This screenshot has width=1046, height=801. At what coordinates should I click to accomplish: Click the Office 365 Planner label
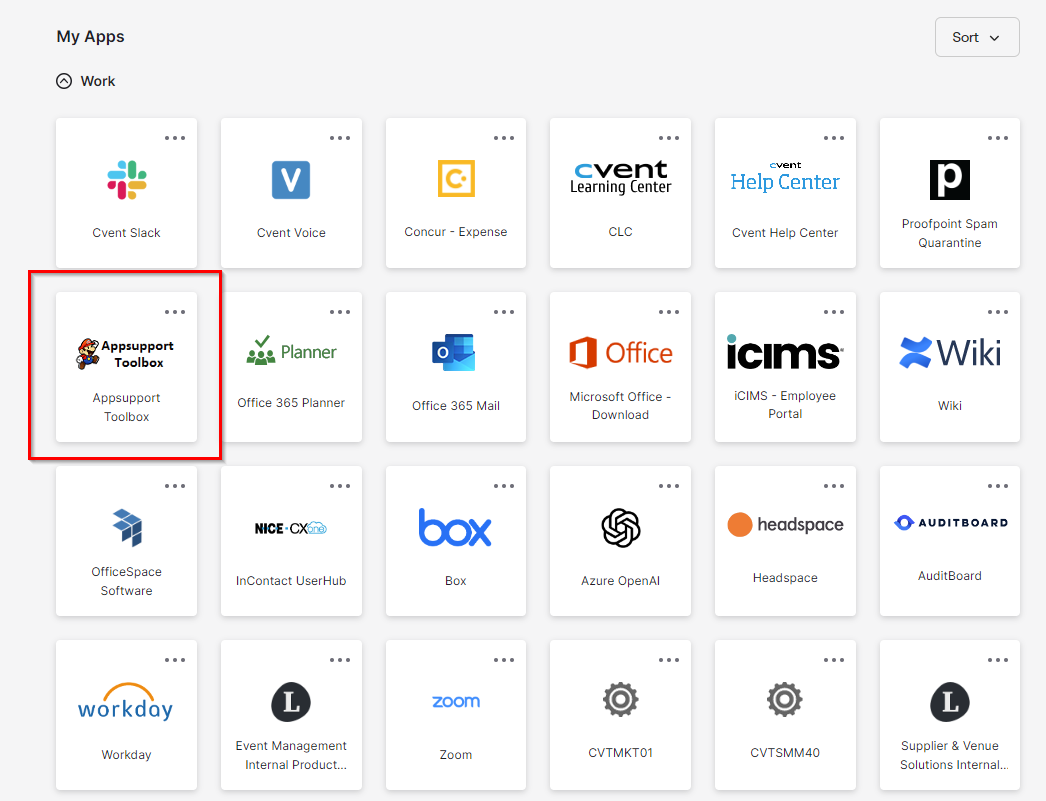291,403
